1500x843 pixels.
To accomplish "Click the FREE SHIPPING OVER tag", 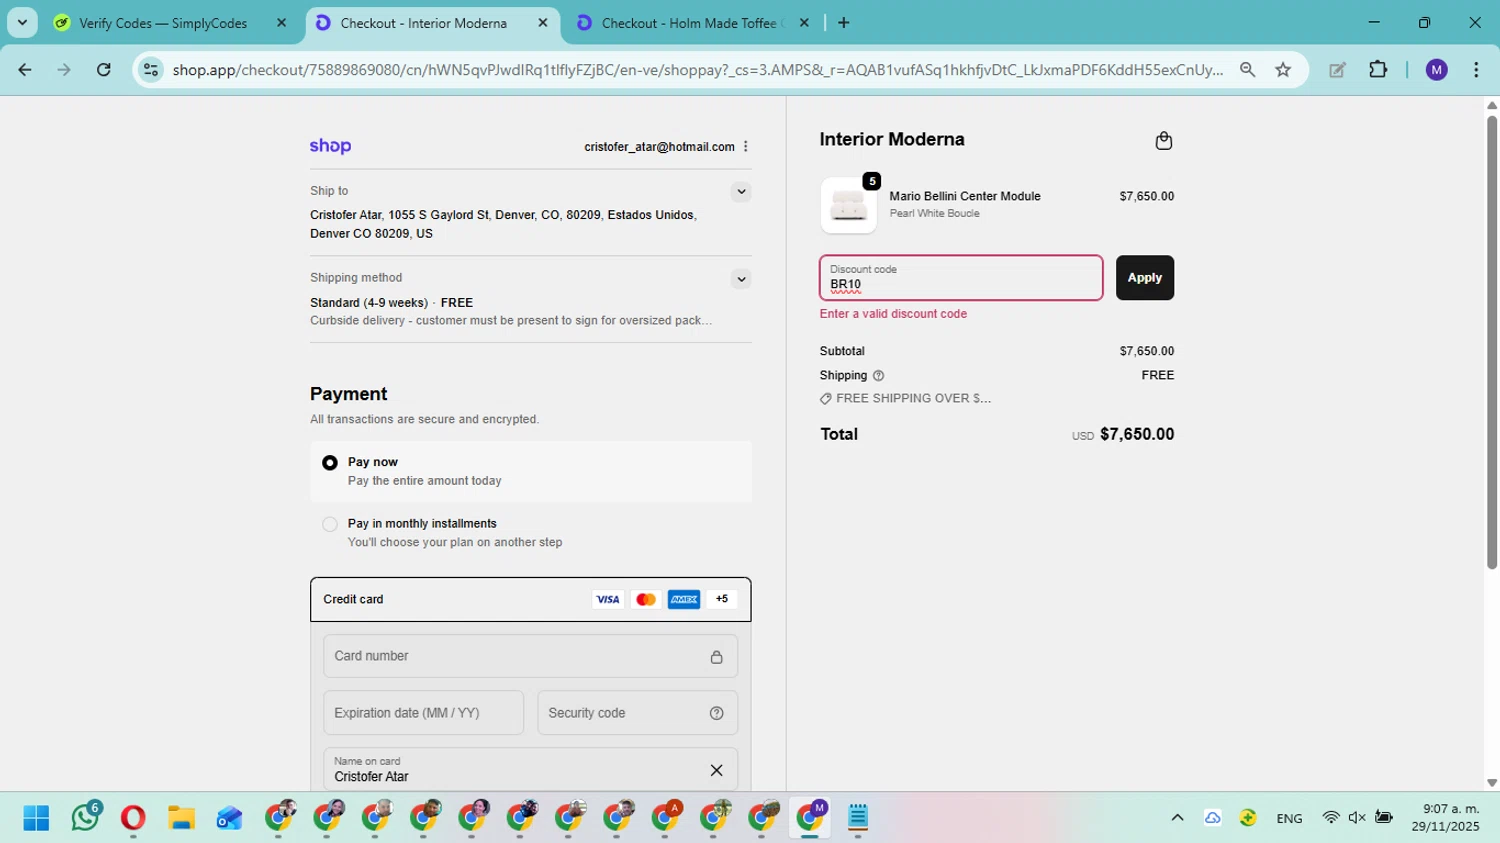I will (905, 399).
